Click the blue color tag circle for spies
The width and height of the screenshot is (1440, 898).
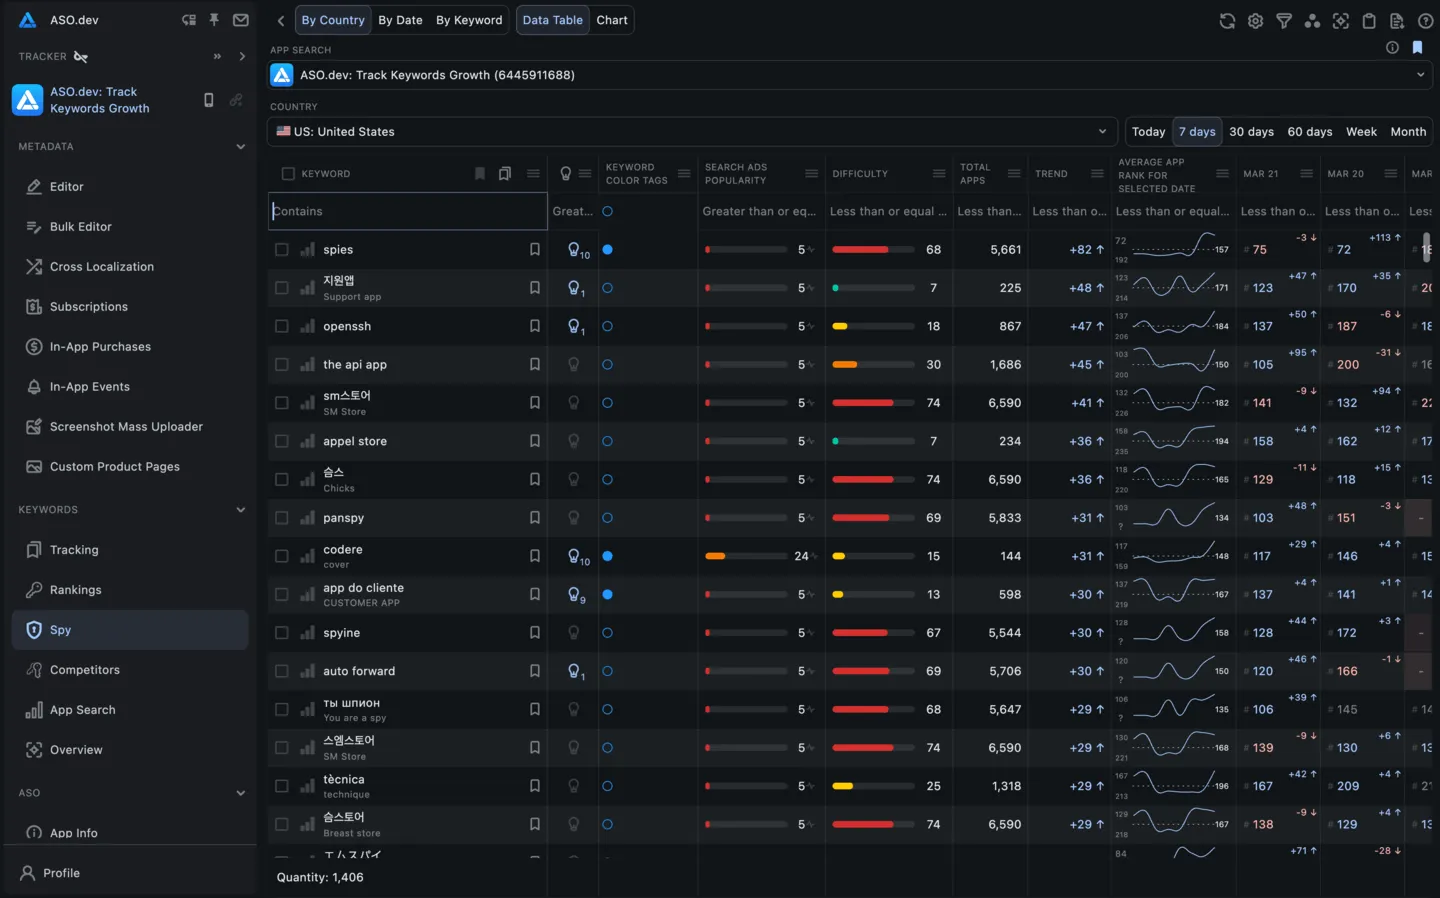click(x=608, y=249)
